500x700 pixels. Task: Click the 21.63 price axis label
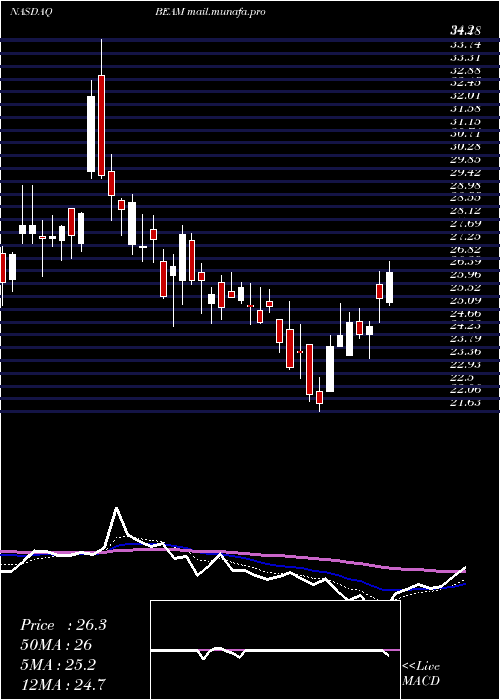tap(465, 403)
